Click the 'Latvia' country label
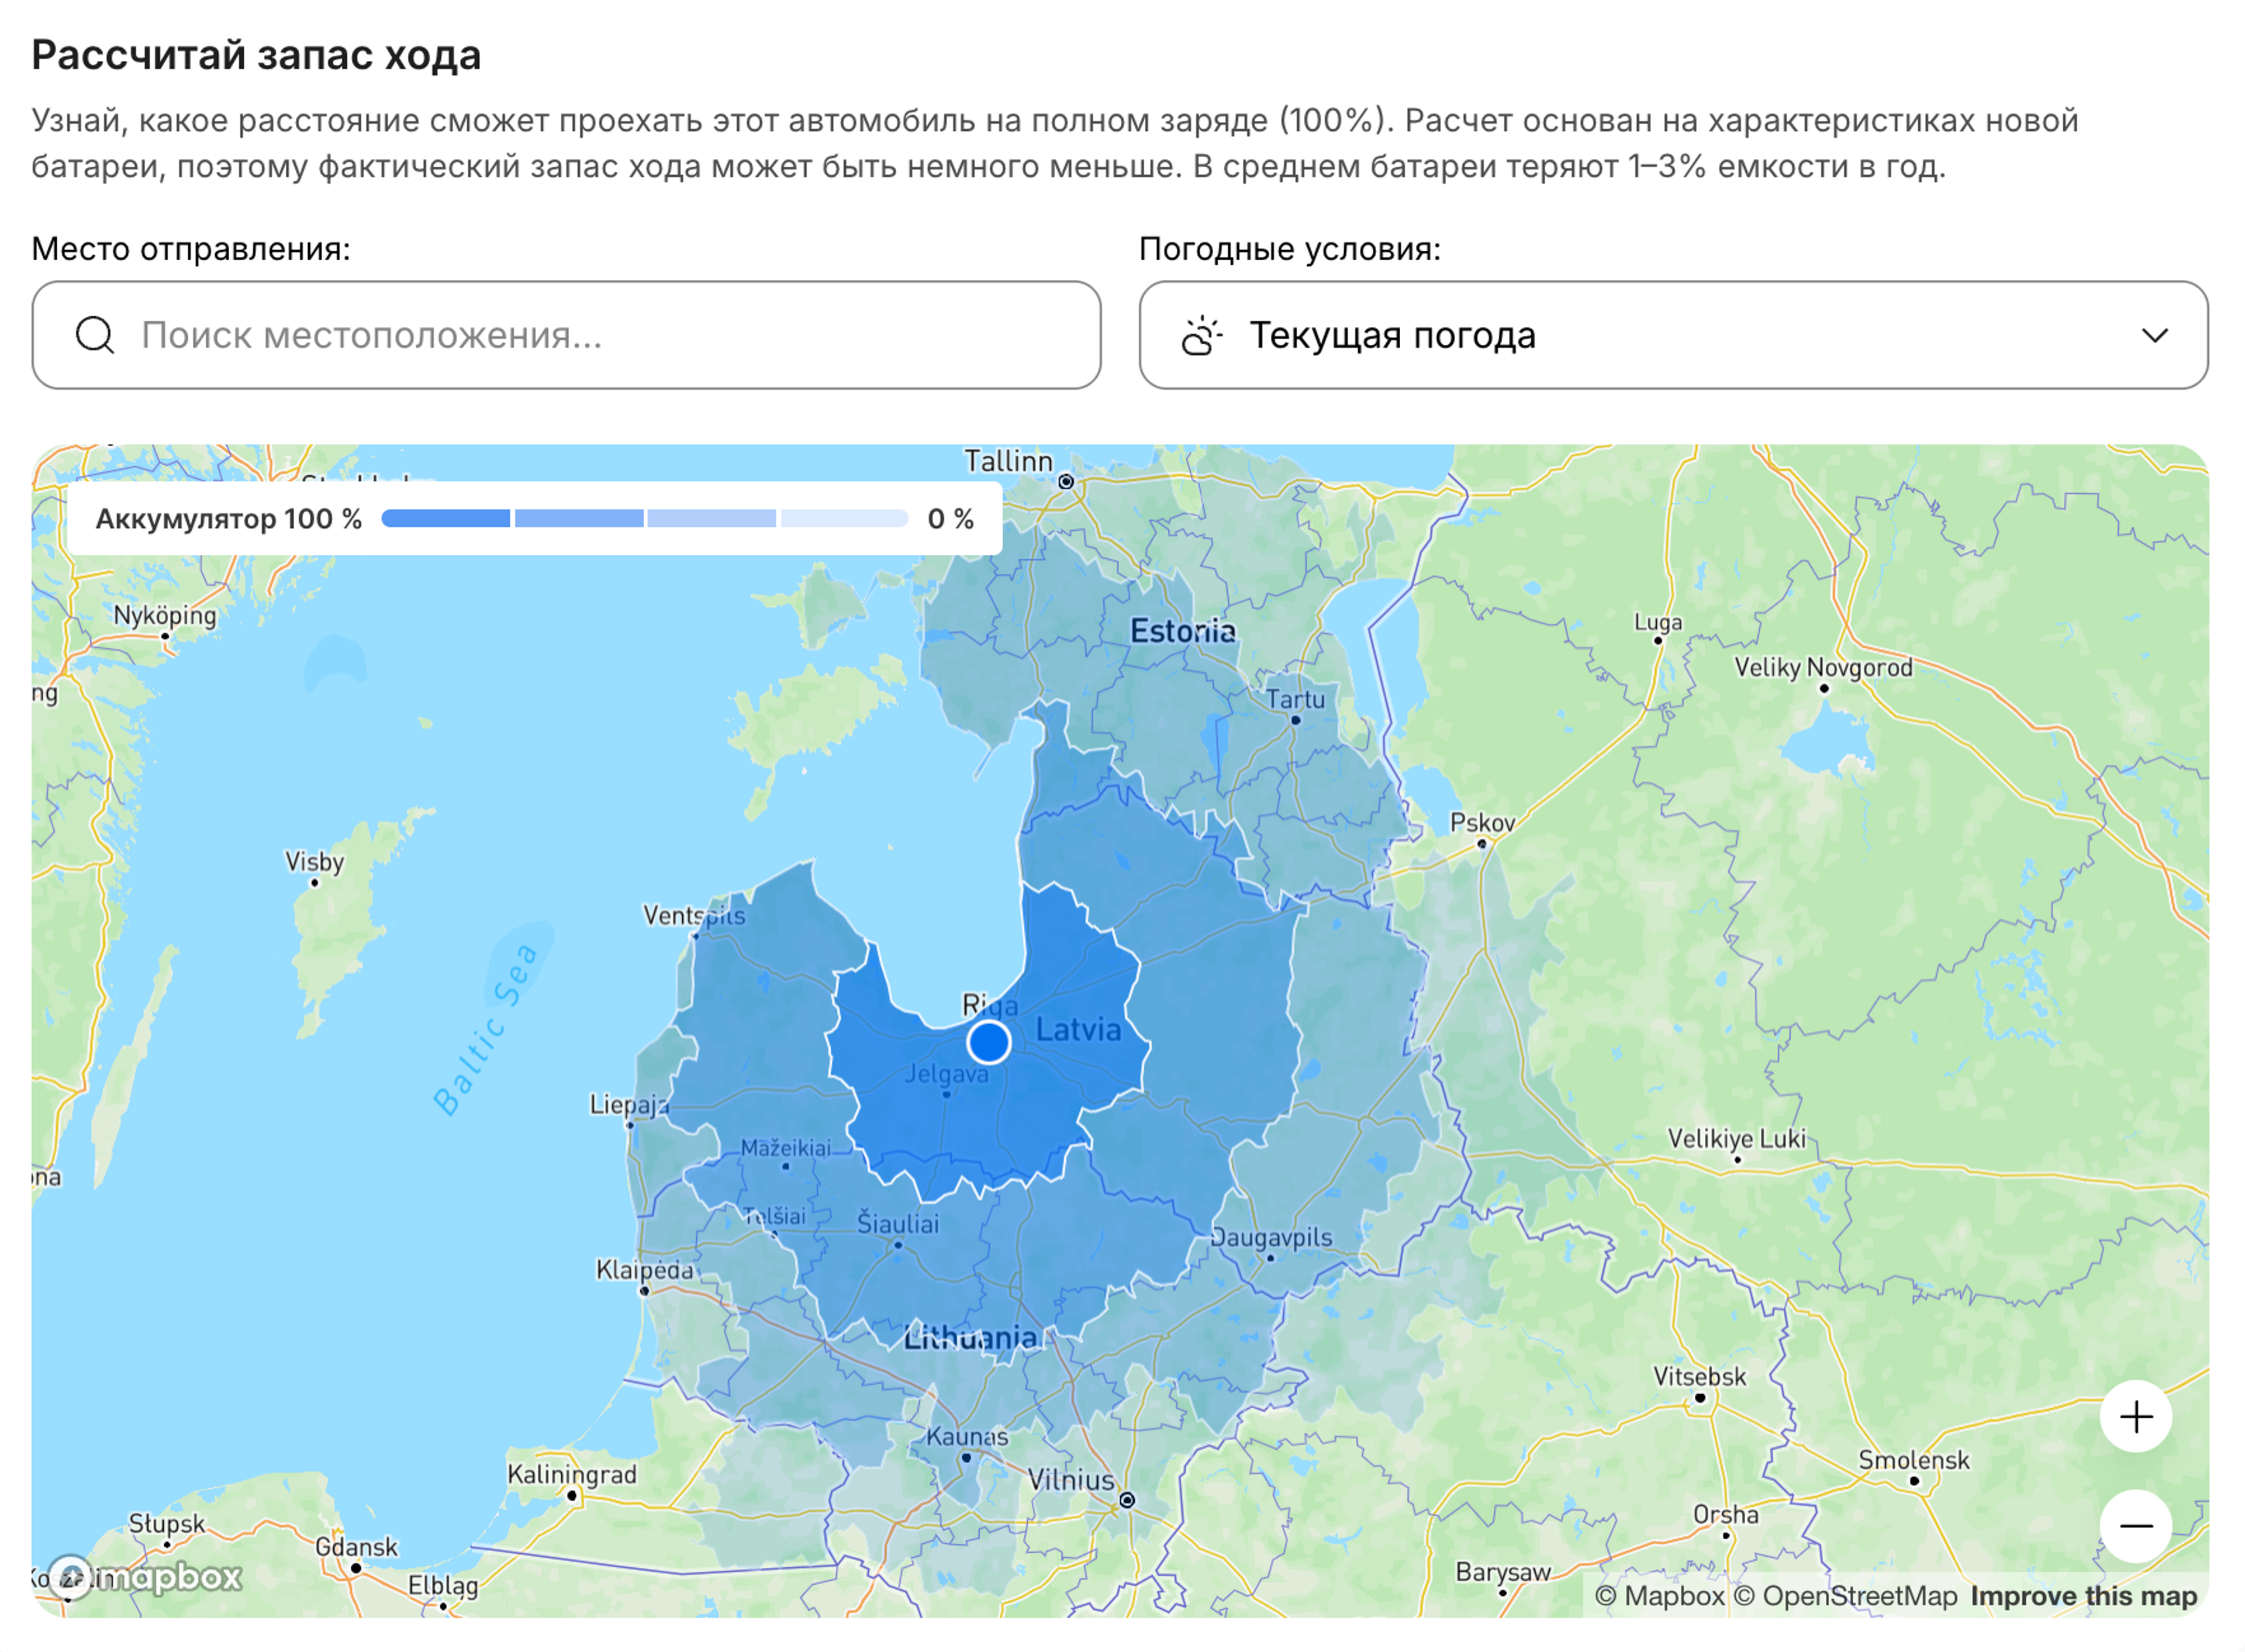Screen dimensions: 2245x1652 point(1078,1029)
